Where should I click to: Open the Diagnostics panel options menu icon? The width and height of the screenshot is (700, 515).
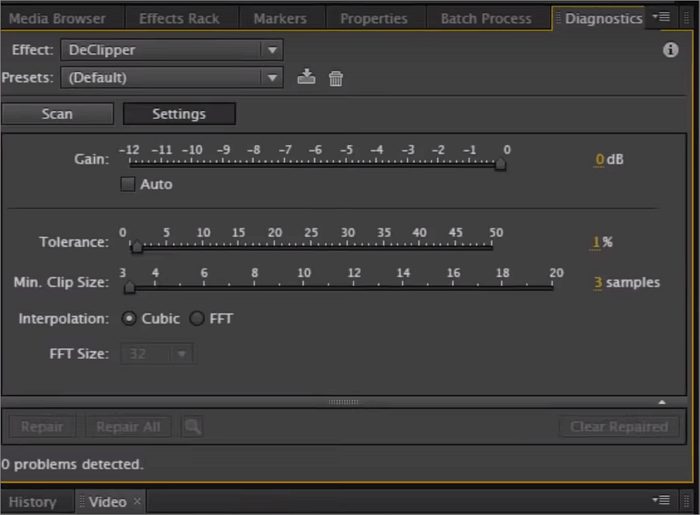coord(661,17)
